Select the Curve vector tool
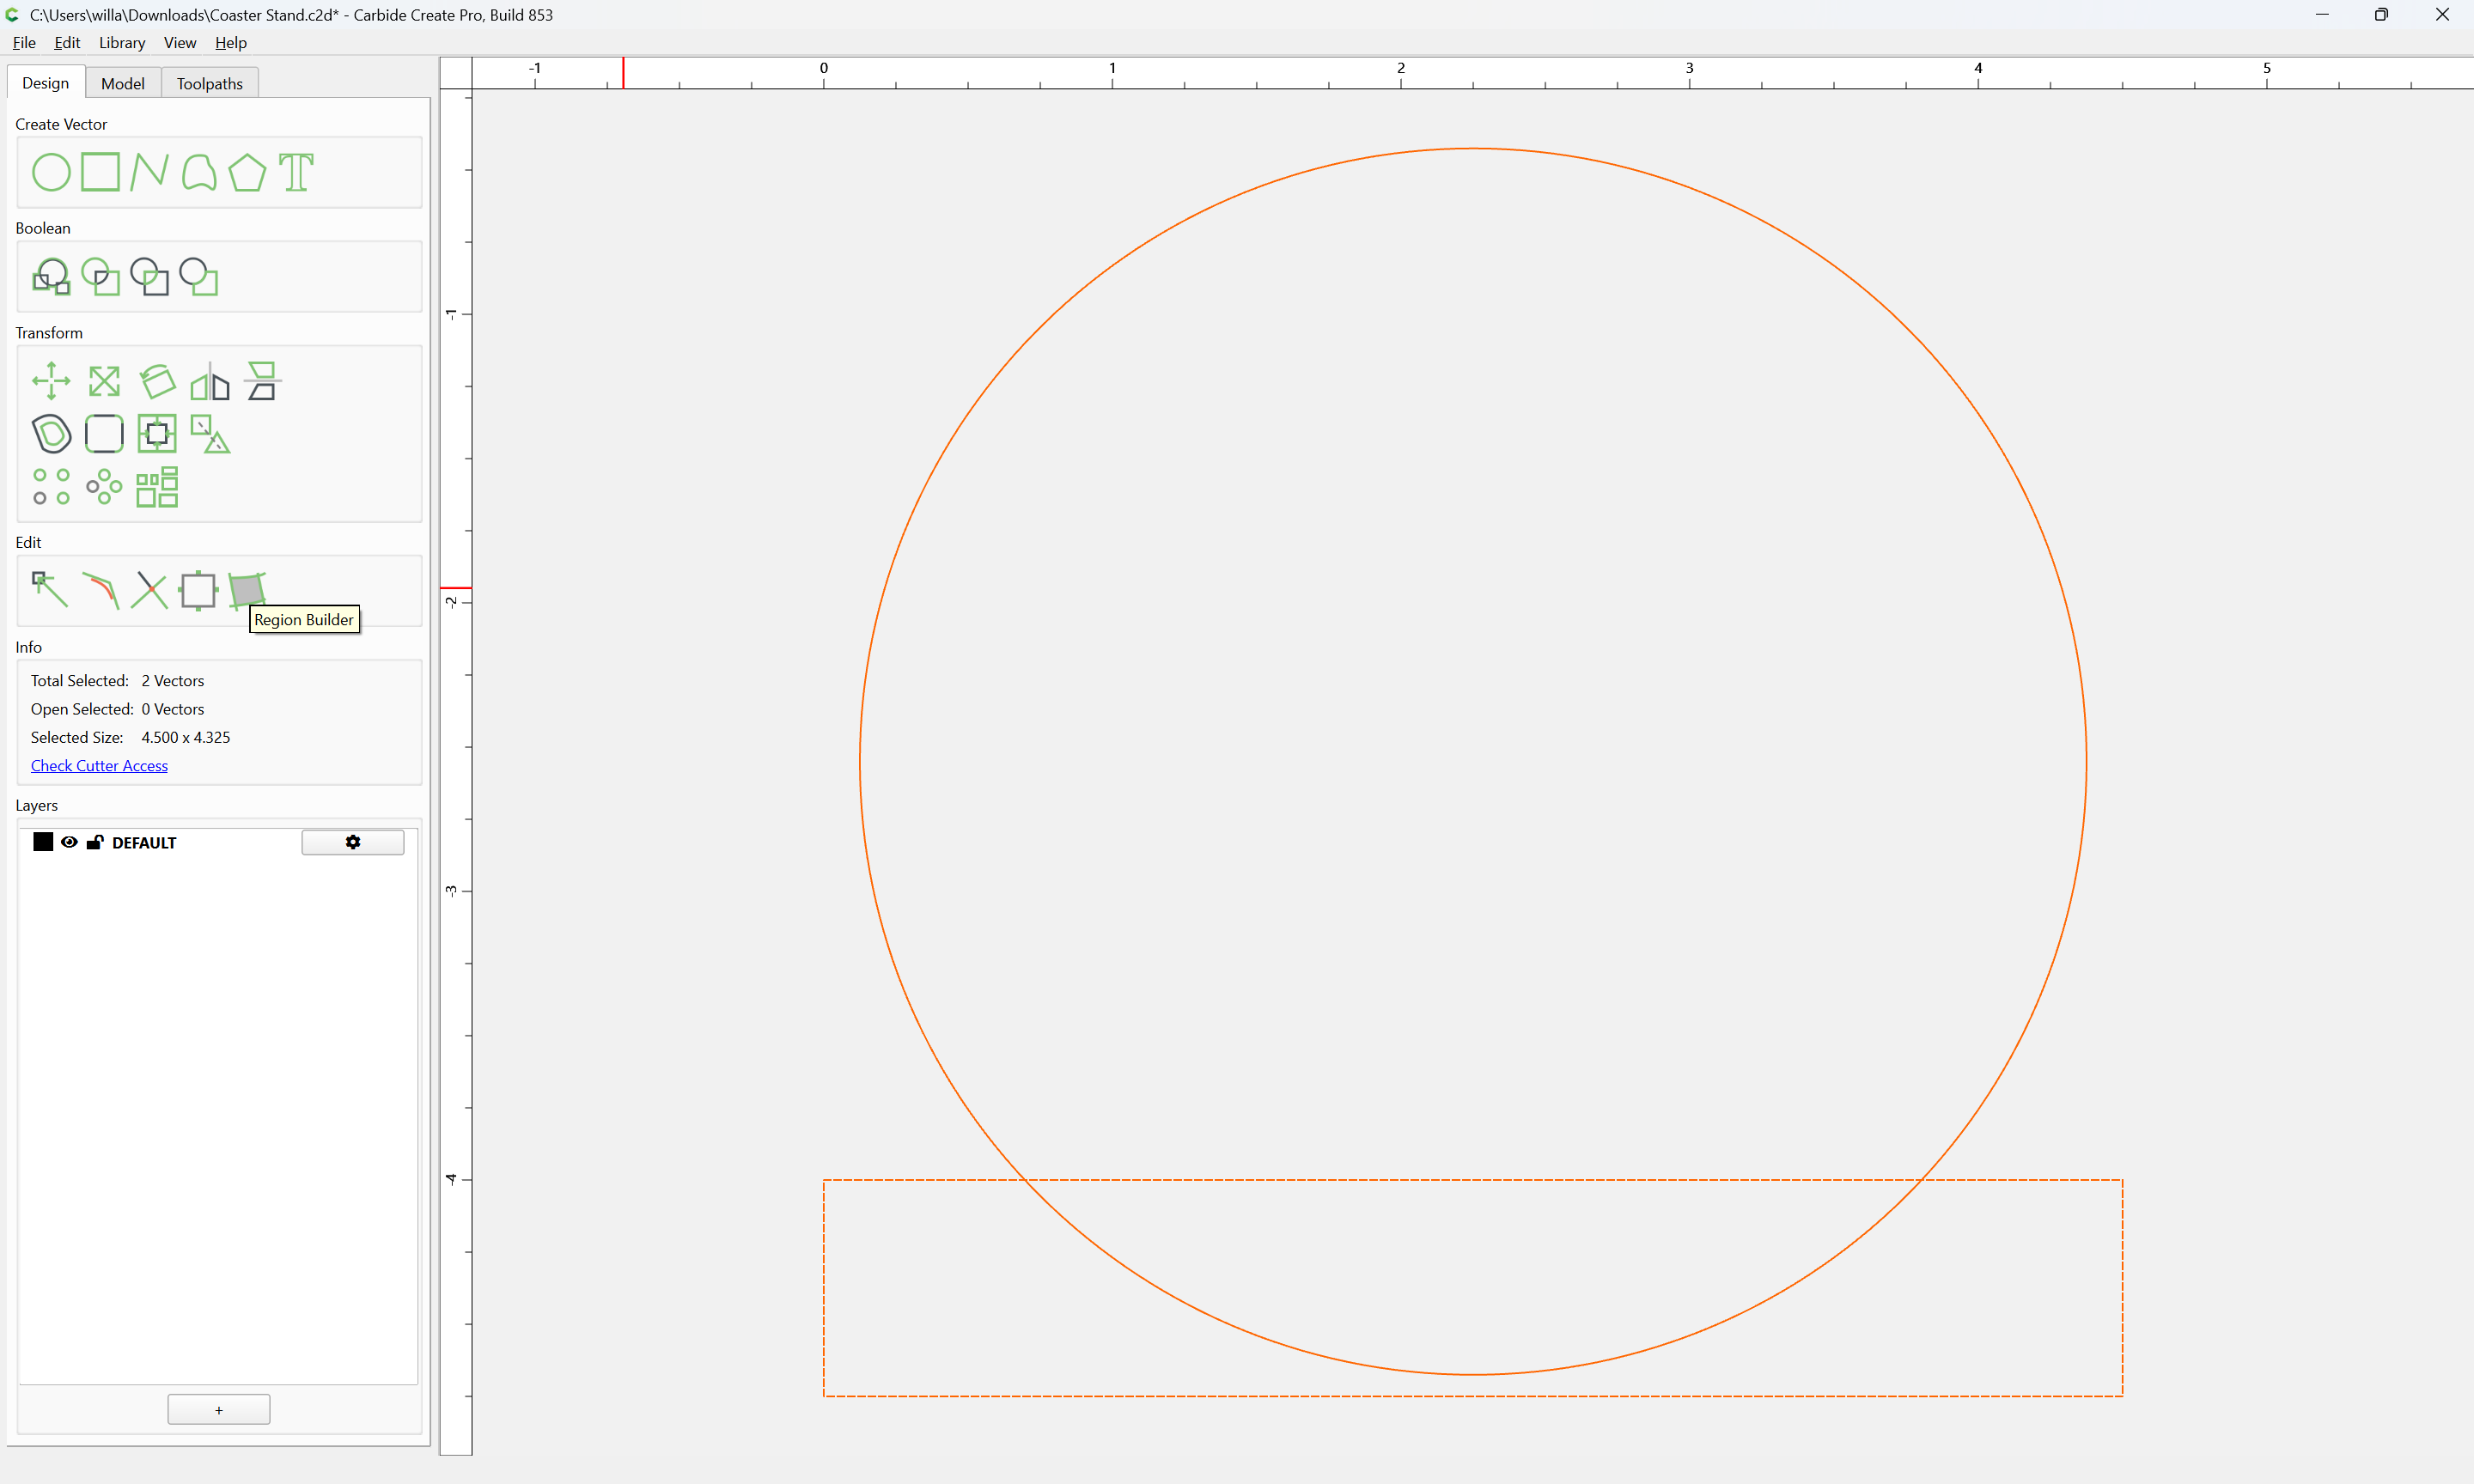2474x1484 pixels. [199, 172]
